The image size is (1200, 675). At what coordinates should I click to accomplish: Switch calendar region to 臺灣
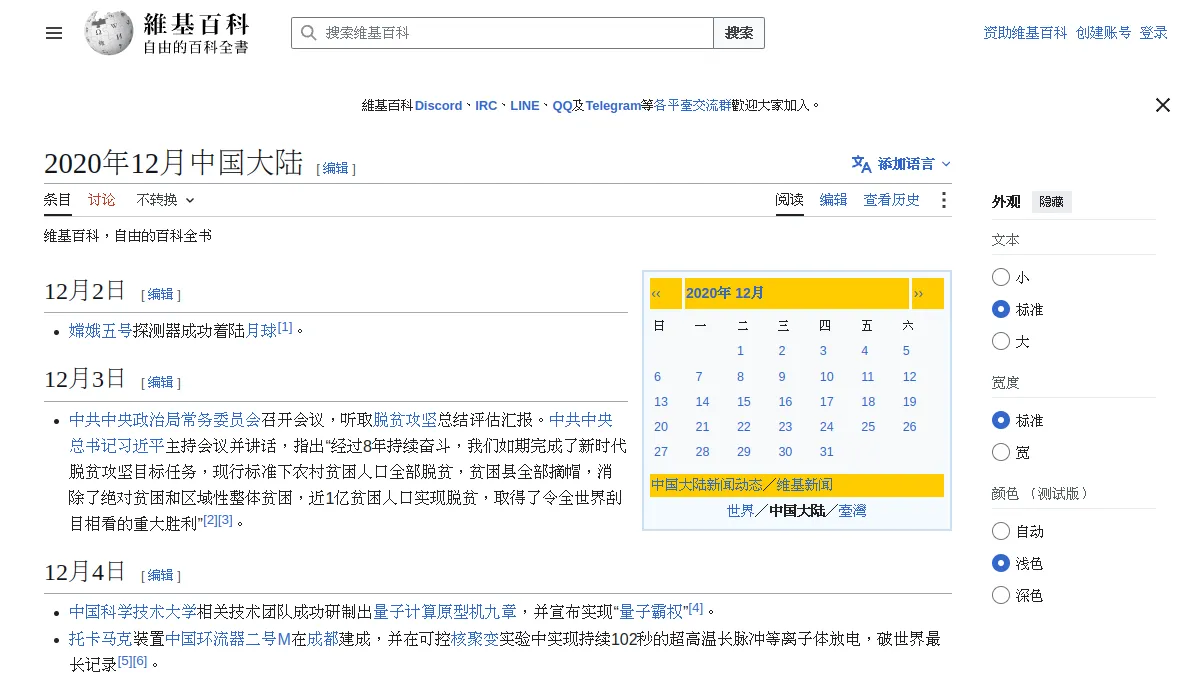point(853,511)
